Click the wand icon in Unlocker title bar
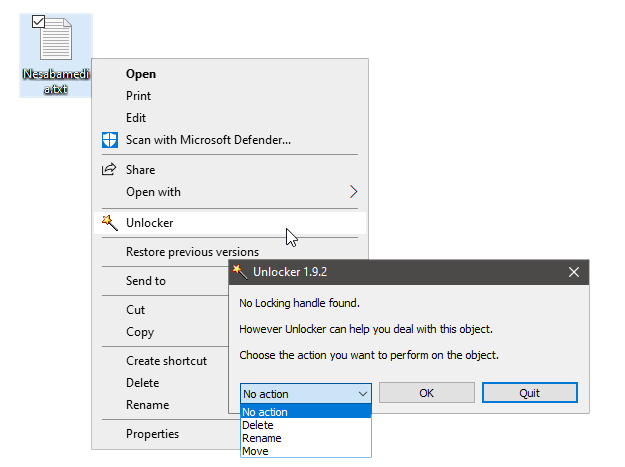 tap(240, 272)
